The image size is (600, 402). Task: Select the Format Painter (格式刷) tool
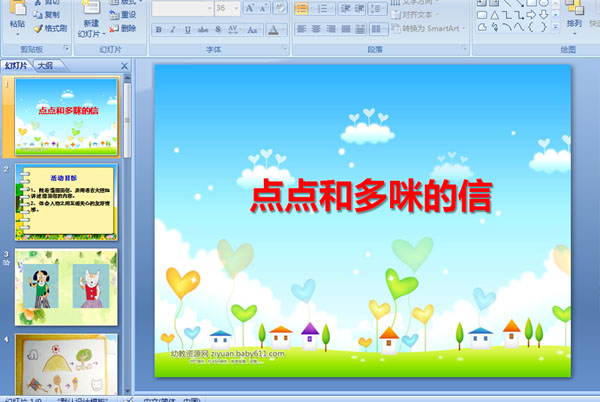(x=49, y=28)
